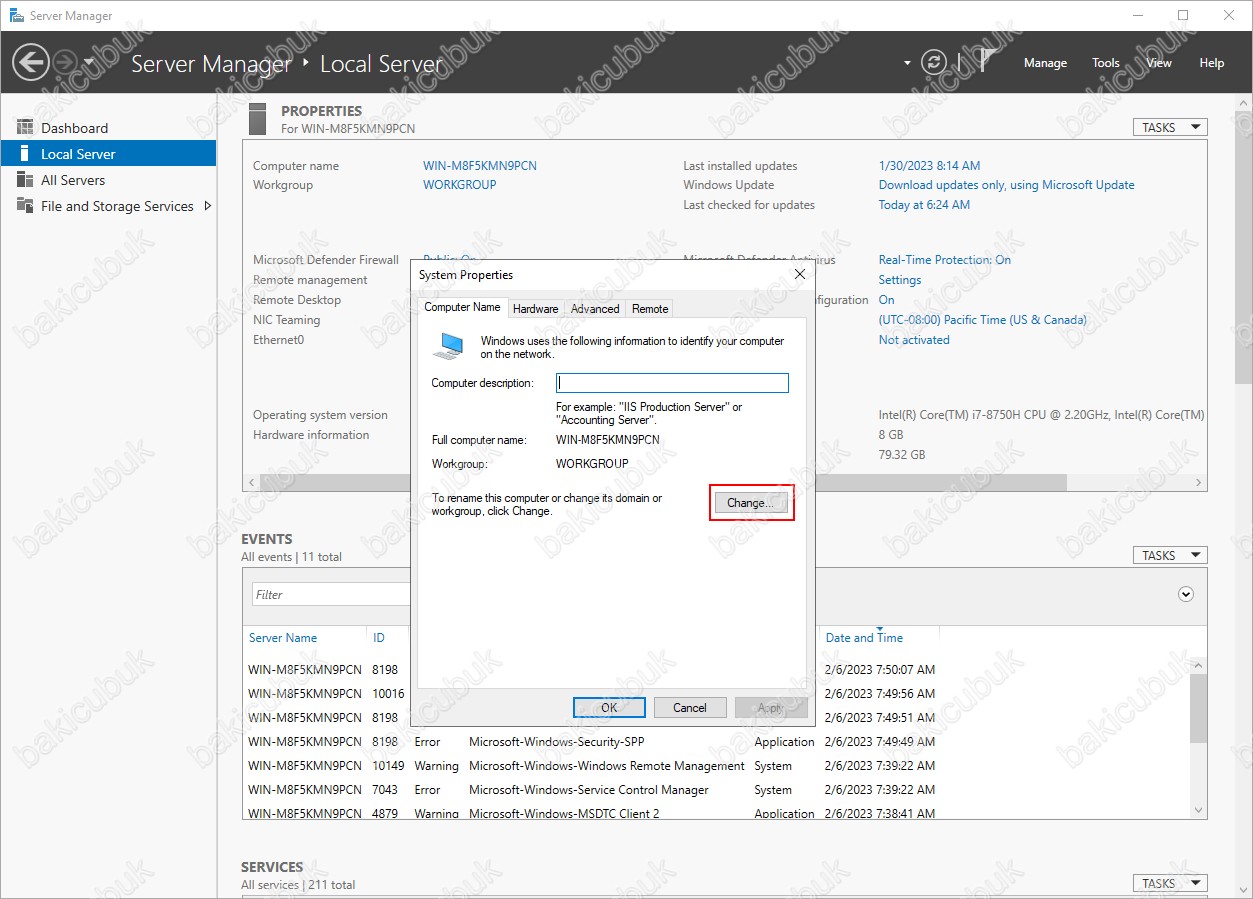
Task: Expand the events filter options chevron
Action: [x=1186, y=594]
